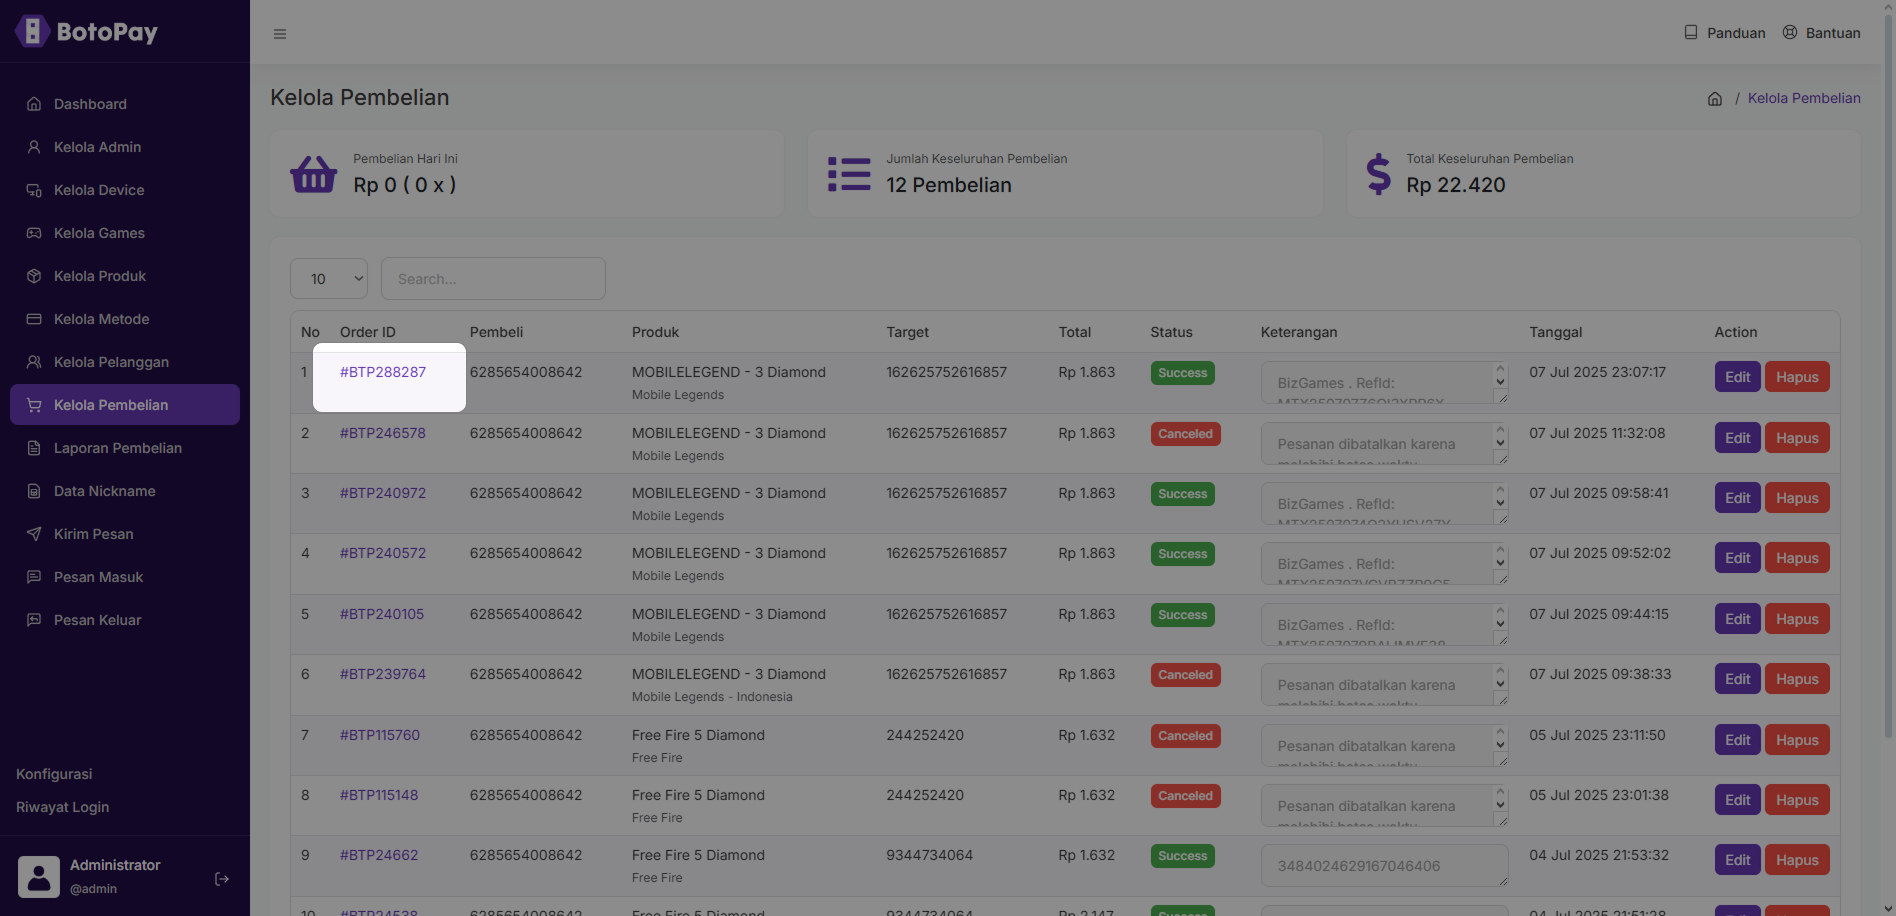
Task: Click the Kelola Metode card icon
Action: [34, 319]
